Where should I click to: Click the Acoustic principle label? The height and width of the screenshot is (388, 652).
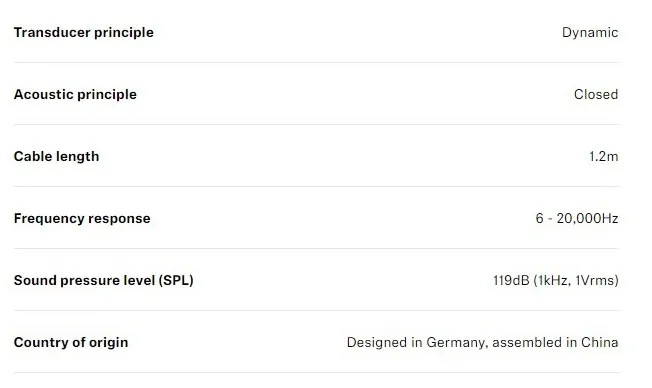pyautogui.click(x=75, y=94)
